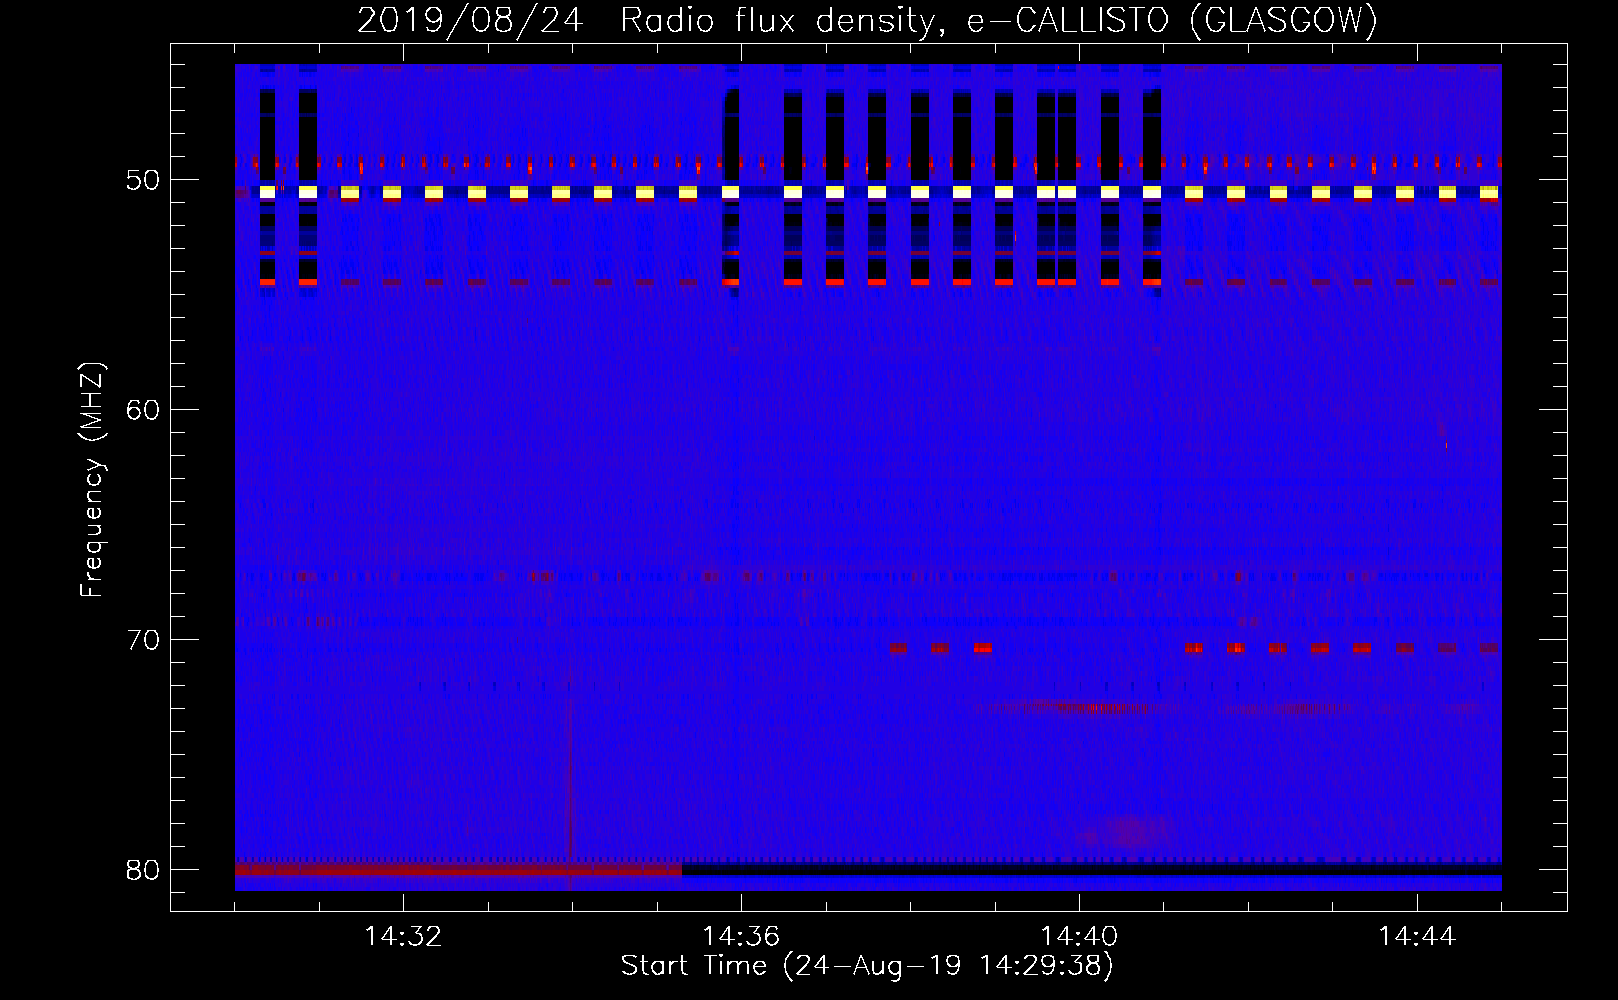The width and height of the screenshot is (1618, 1000).
Task: Click the 60 frequency tick label
Action: pos(143,411)
